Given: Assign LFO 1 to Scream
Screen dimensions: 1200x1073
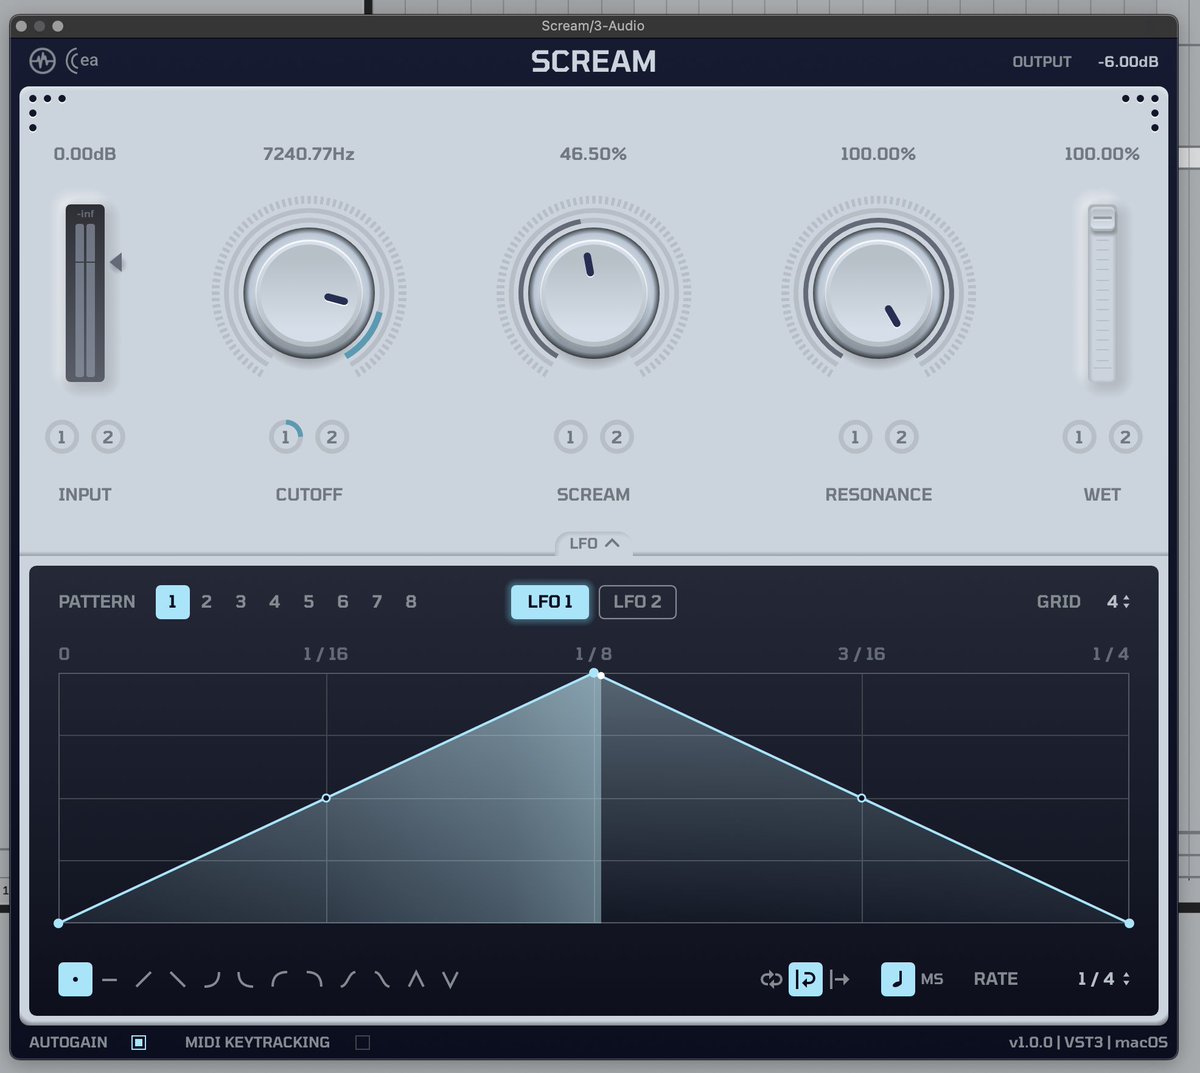Looking at the screenshot, I should 570,437.
